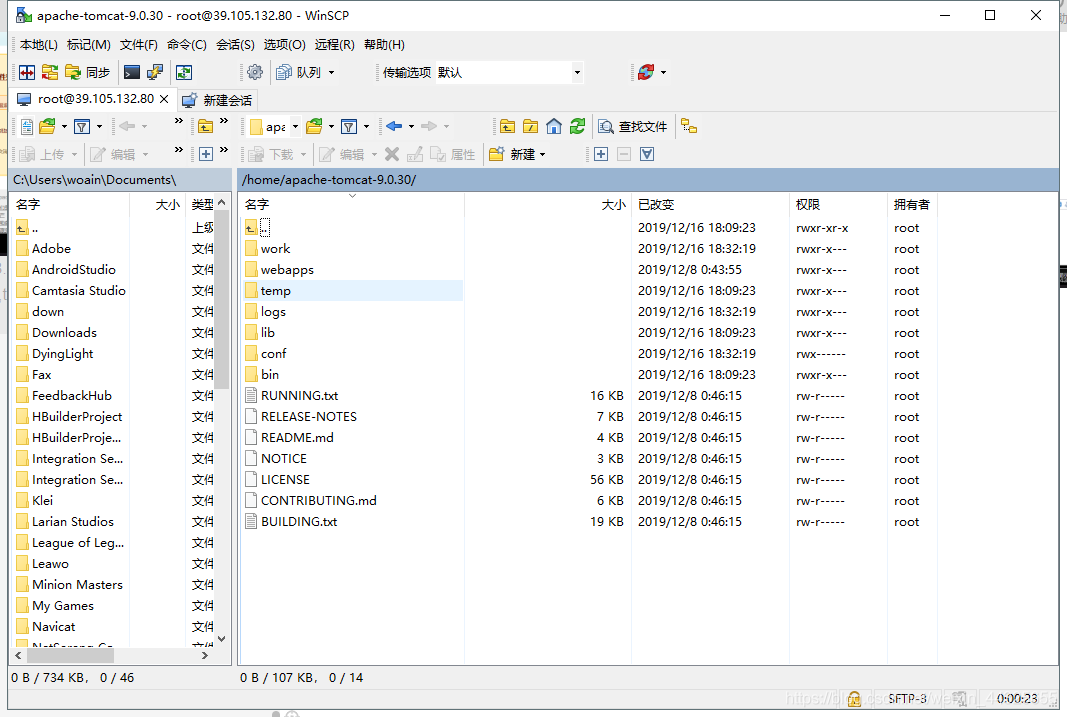Click local select-files plus icon

coord(206,154)
